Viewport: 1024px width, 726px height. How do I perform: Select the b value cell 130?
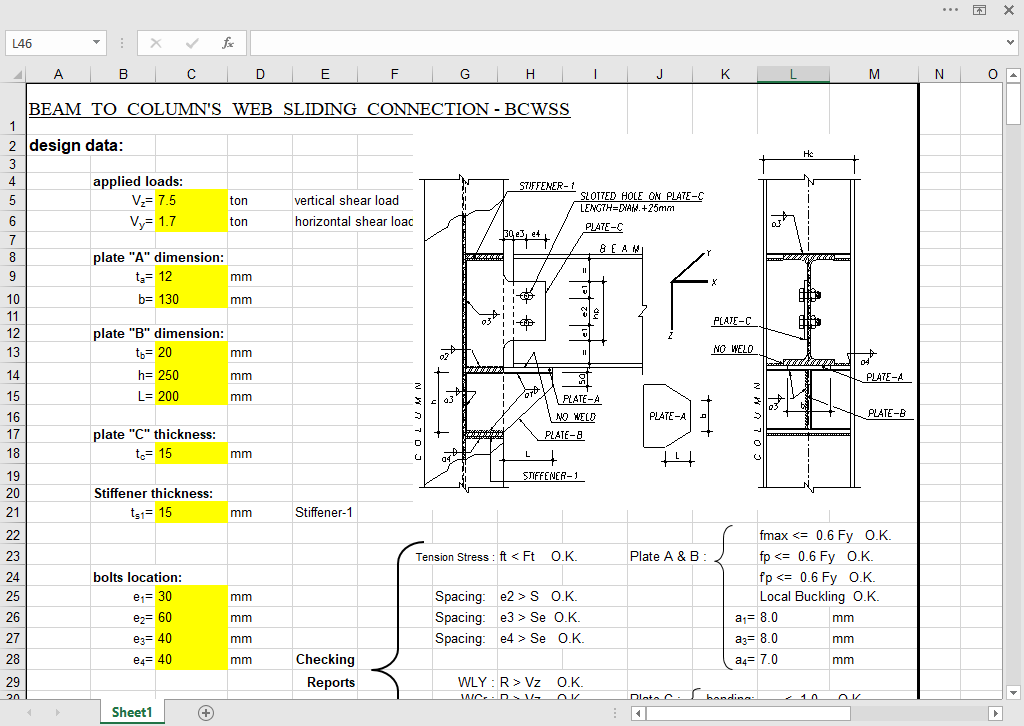coord(191,299)
